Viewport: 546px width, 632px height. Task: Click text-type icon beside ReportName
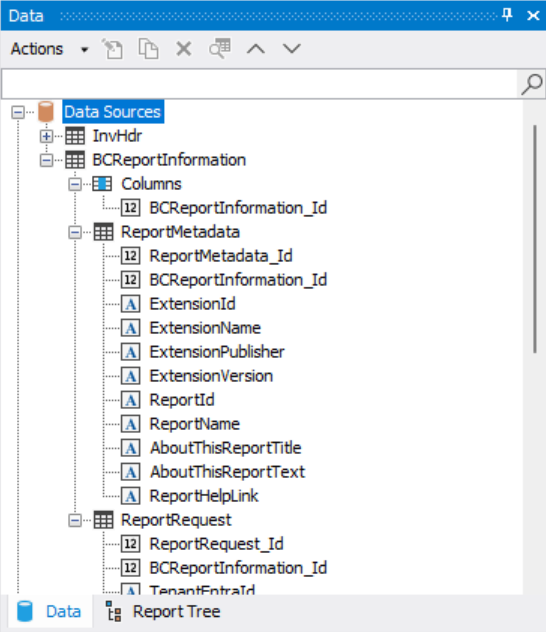tap(131, 424)
